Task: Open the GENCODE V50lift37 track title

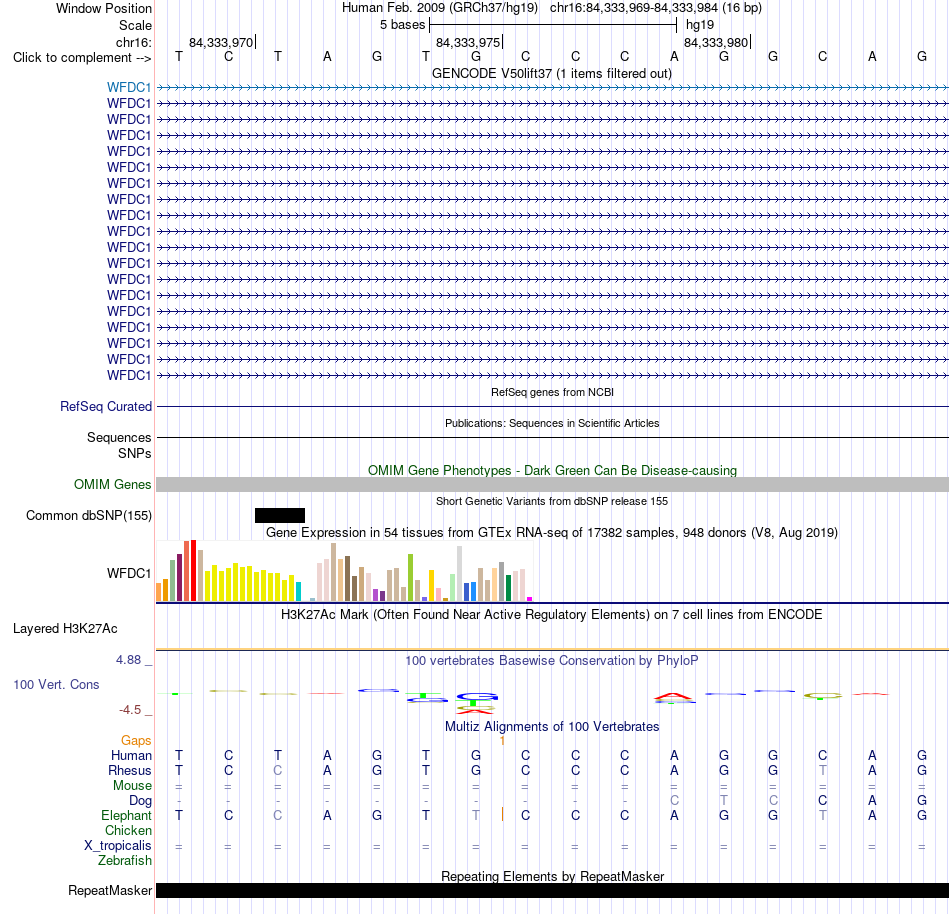Action: pyautogui.click(x=551, y=73)
